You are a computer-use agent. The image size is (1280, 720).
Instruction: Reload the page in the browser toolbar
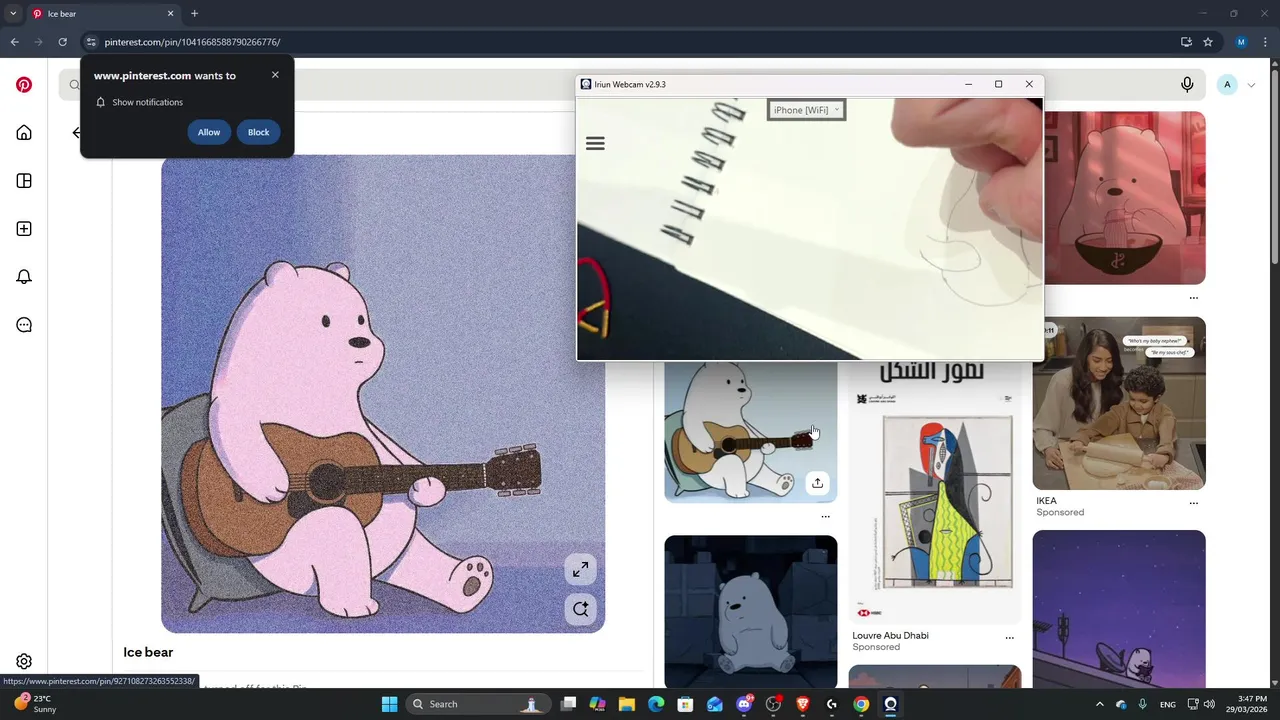tap(62, 42)
